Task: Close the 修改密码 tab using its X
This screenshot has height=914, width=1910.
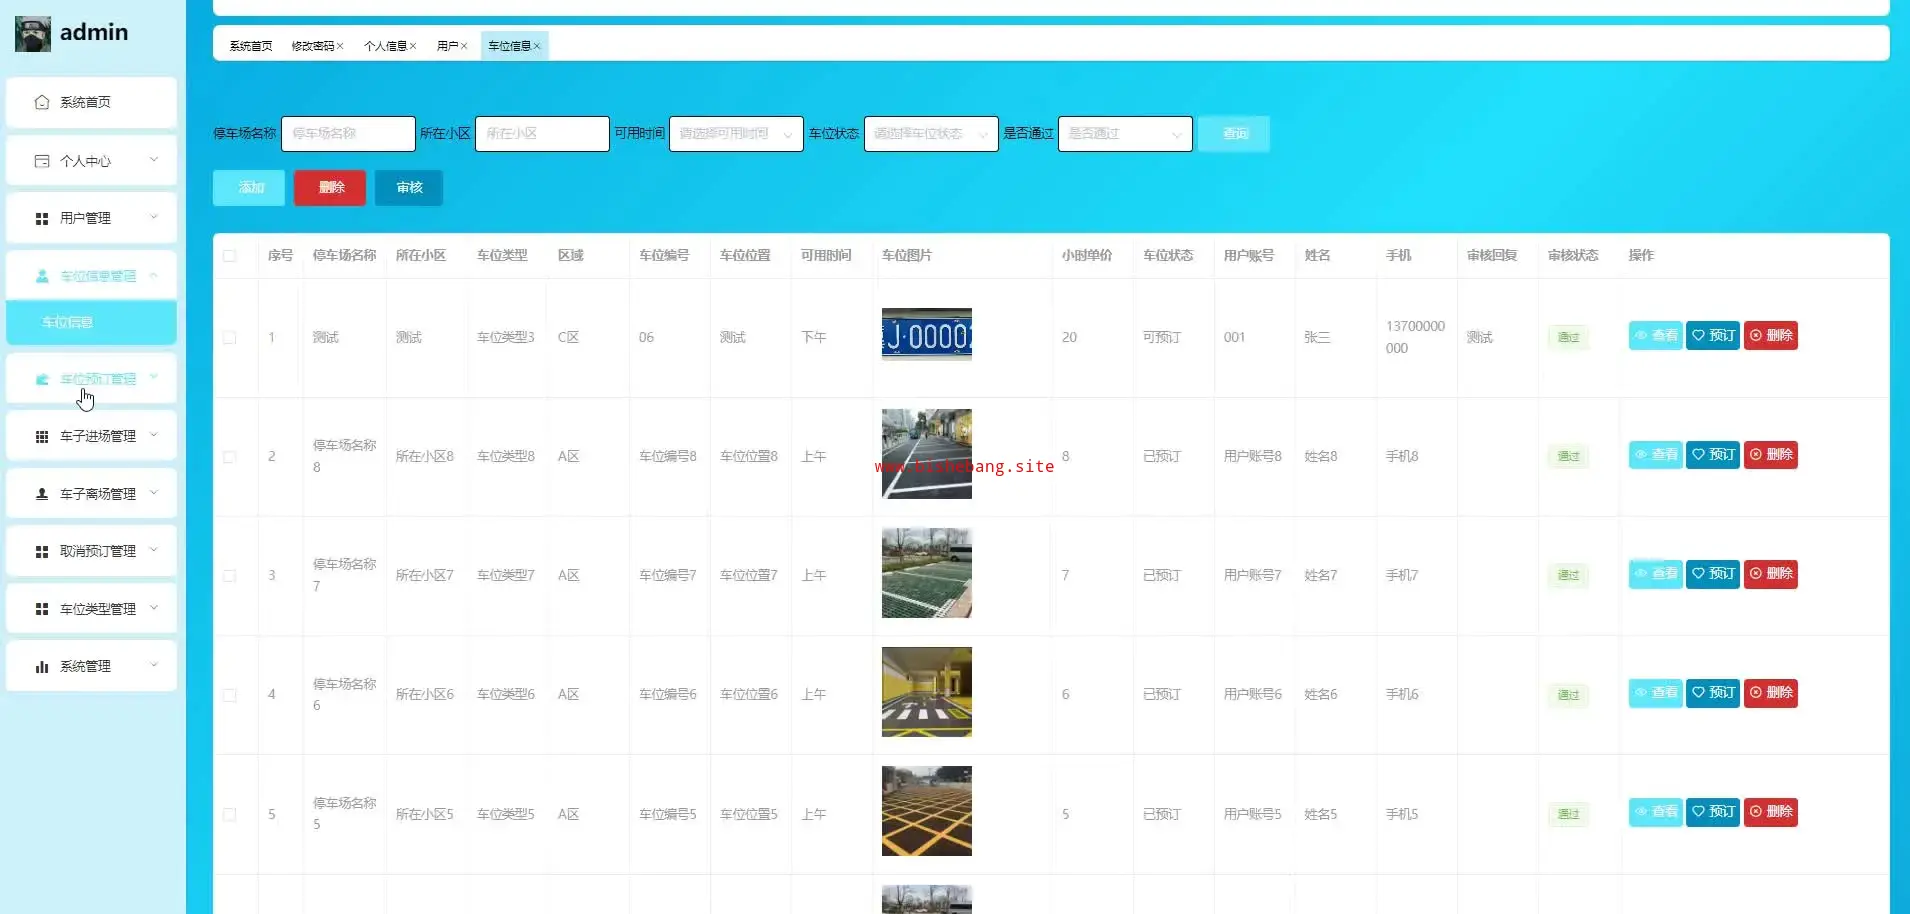Action: 340,46
